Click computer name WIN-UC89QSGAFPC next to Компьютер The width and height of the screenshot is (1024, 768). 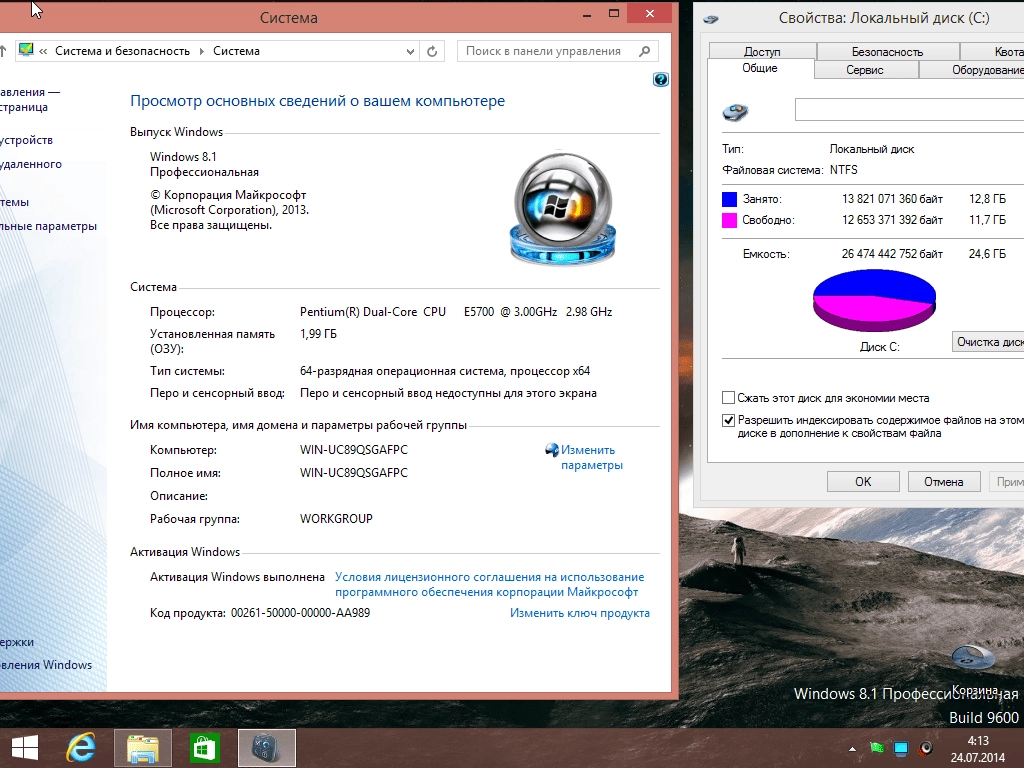click(353, 449)
